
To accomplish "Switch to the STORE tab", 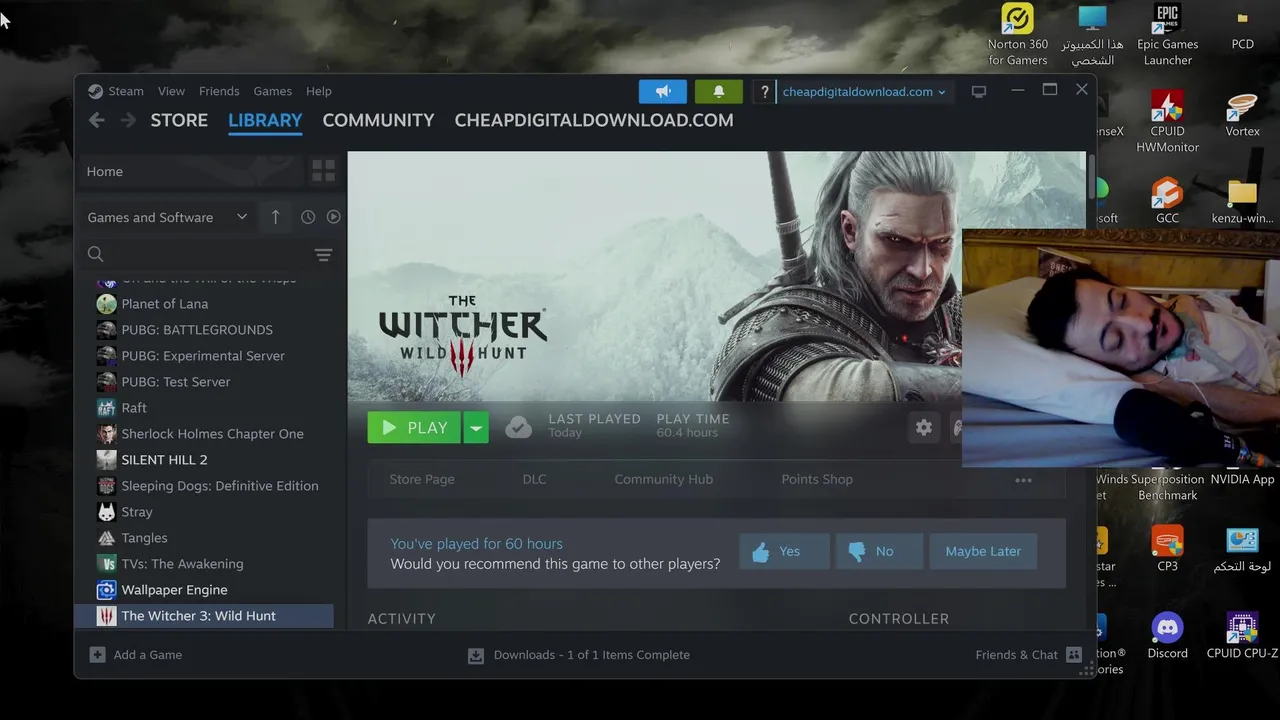I will click(x=179, y=120).
